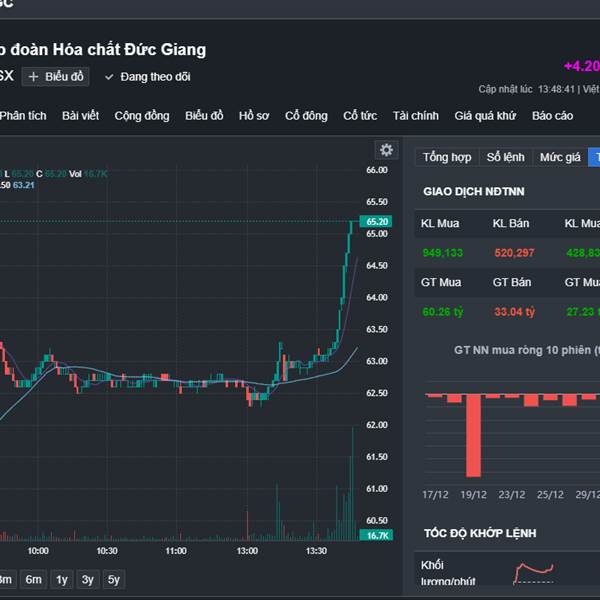Click the 65.20 current price label
Image resolution: width=600 pixels, height=600 pixels.
(376, 222)
